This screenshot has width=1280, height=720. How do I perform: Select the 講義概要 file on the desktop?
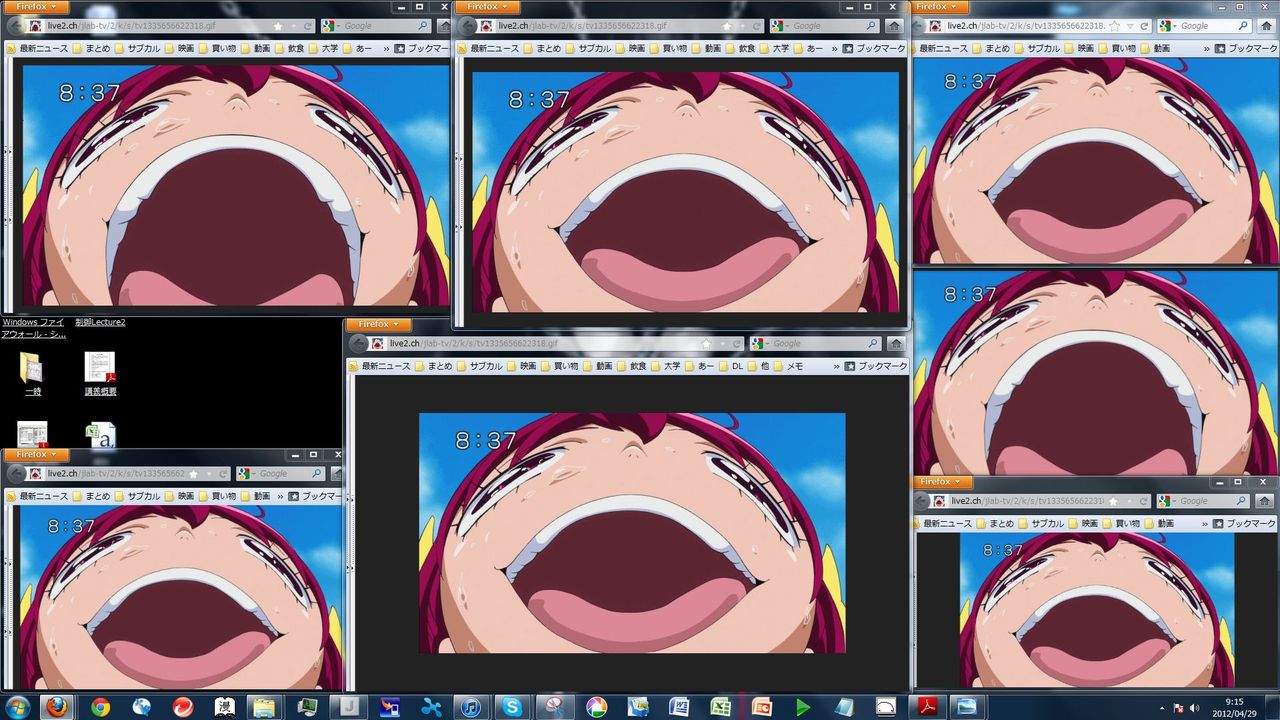100,374
